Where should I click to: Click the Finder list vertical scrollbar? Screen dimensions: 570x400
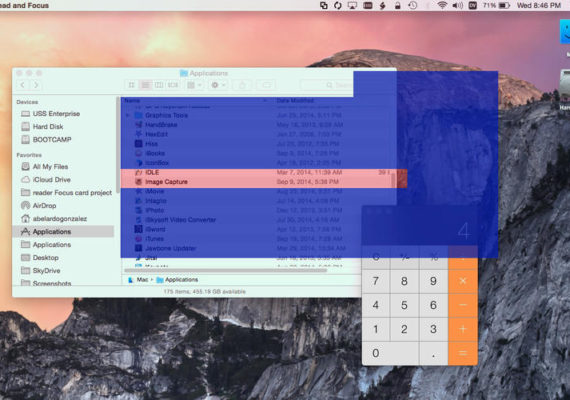coord(393,181)
